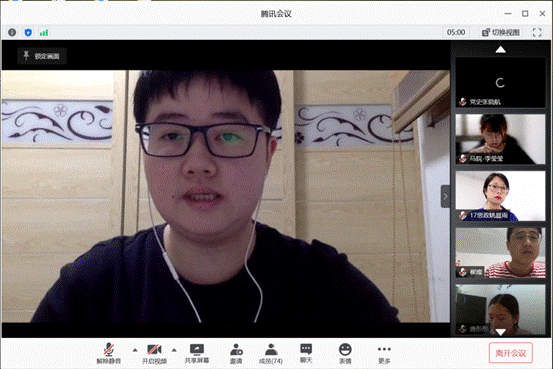
Task: Move the participant list up with the arrow
Action: (500, 50)
